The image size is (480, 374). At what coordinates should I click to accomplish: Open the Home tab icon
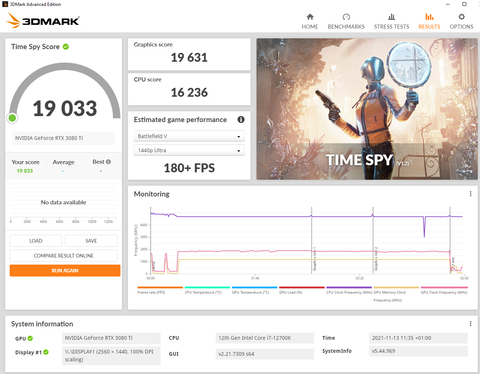[310, 17]
